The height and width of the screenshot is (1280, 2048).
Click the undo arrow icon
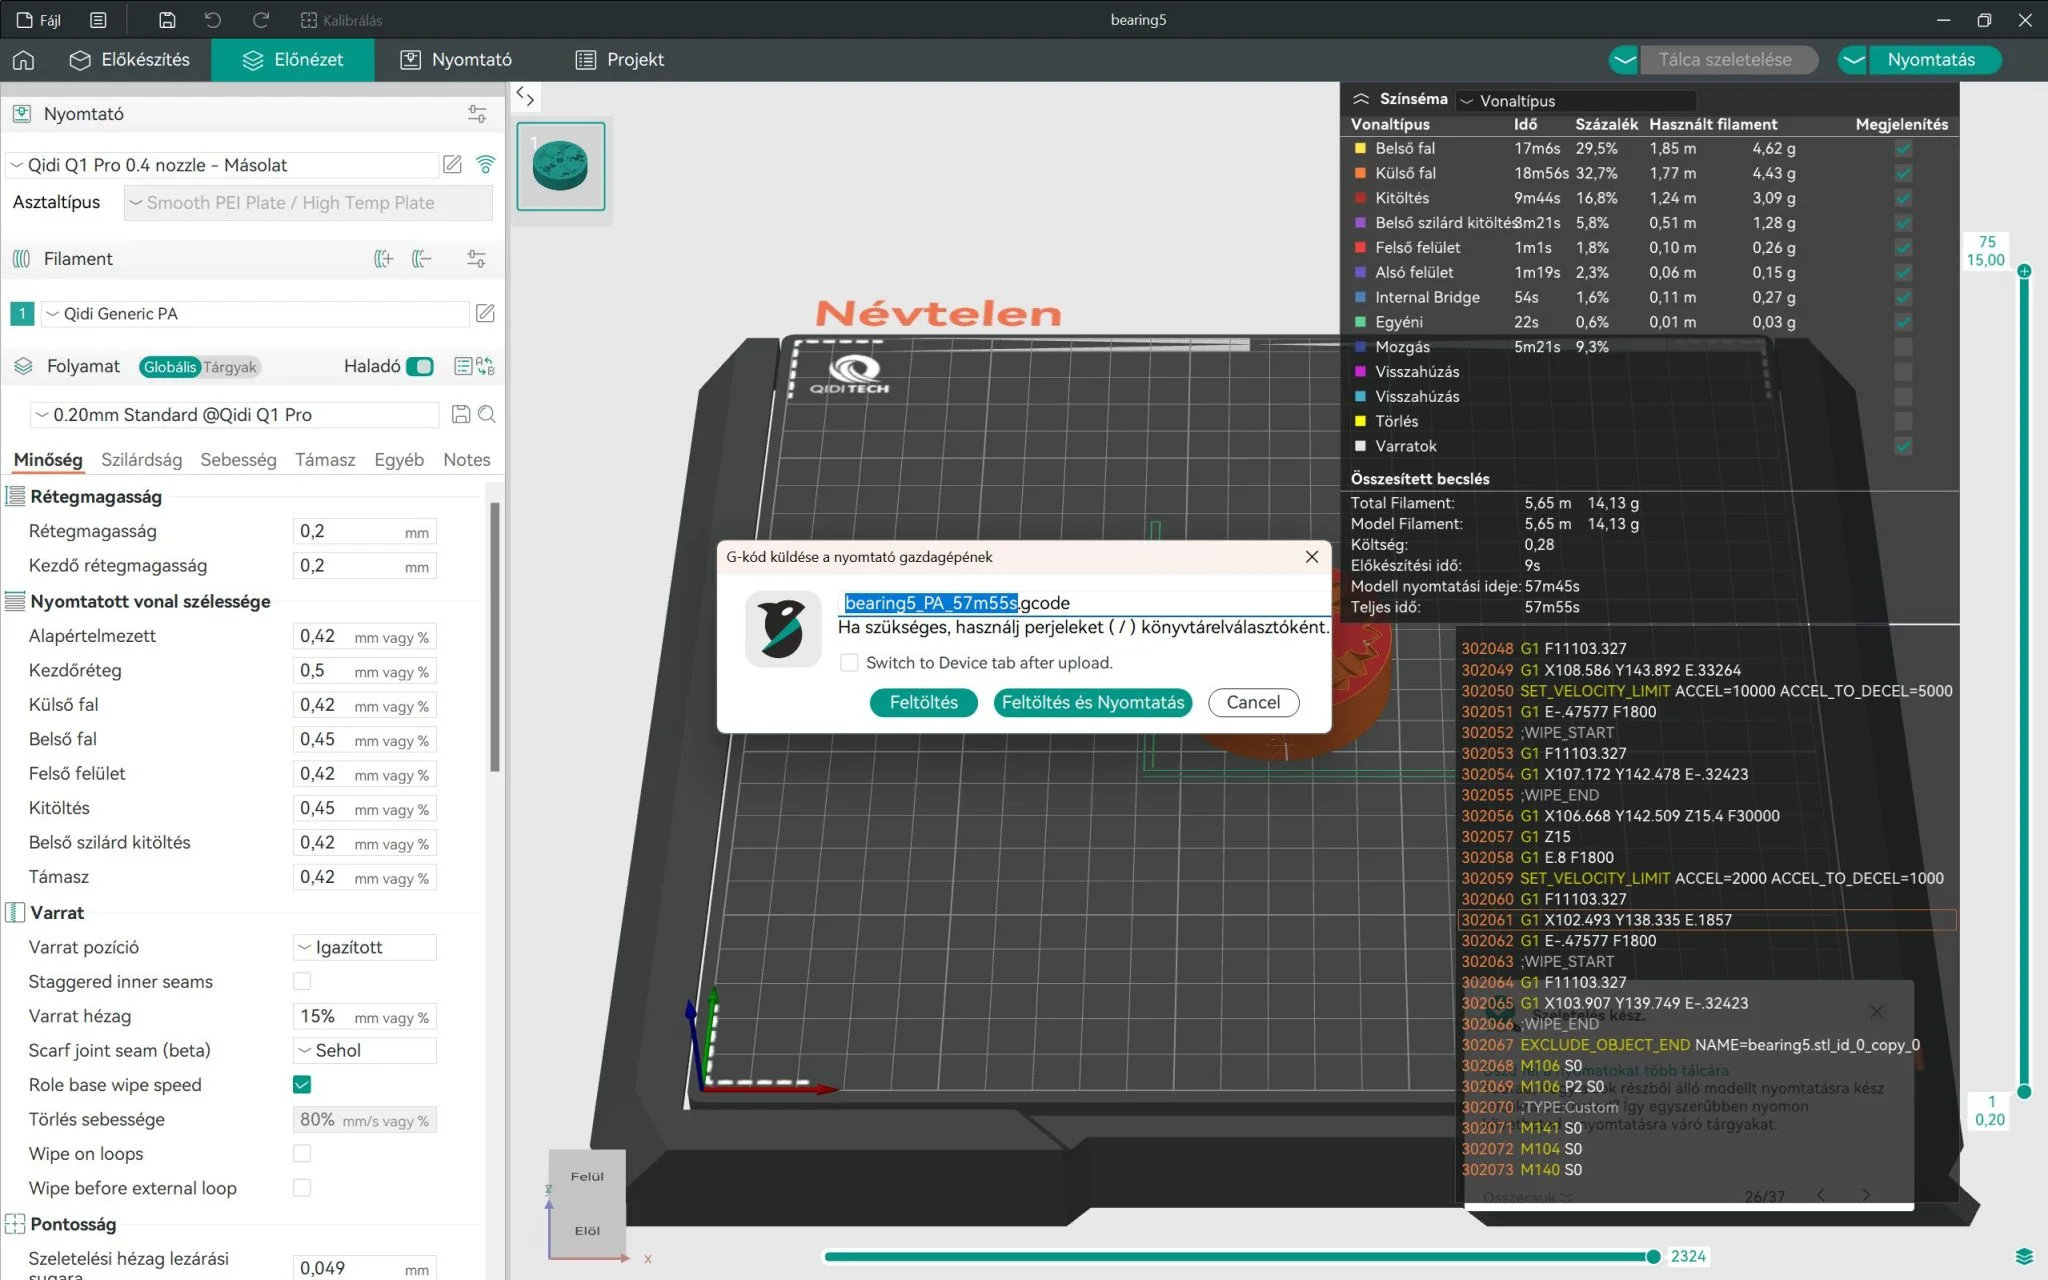[x=213, y=20]
